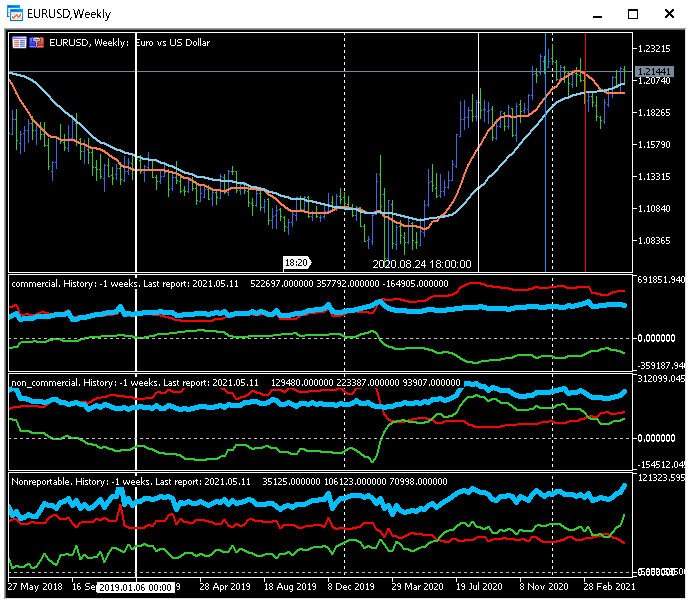Click the 312099.045 non_commercial scale value
This screenshot has width=688, height=602.
(660, 379)
